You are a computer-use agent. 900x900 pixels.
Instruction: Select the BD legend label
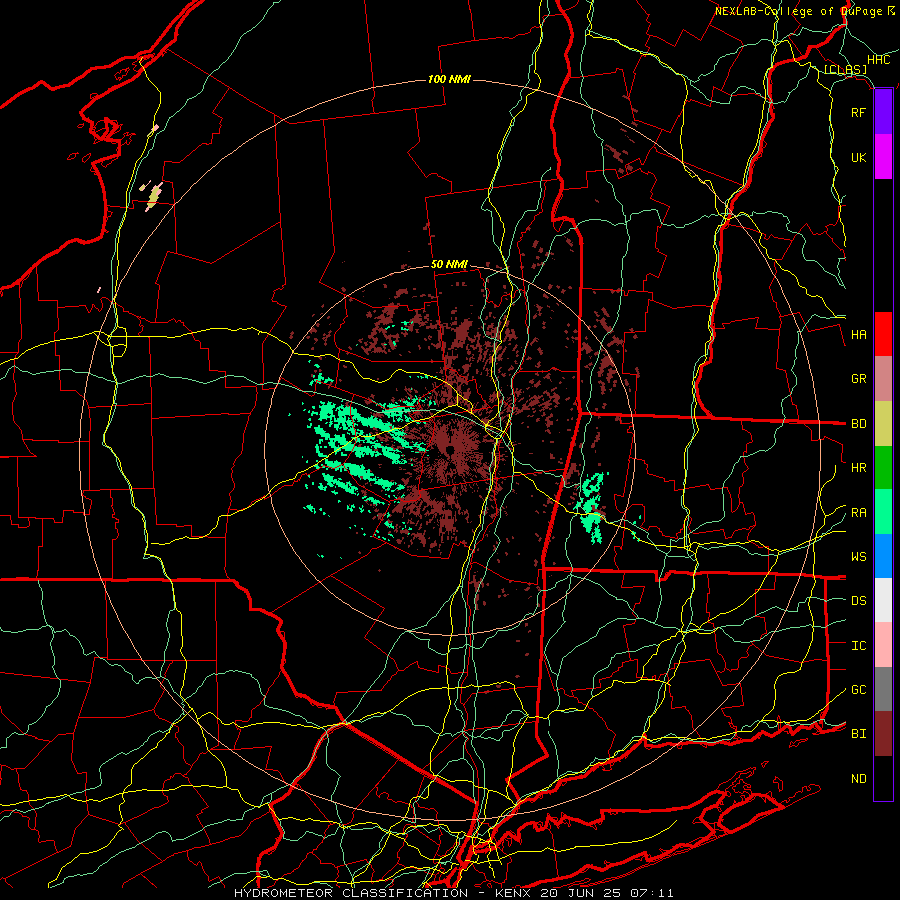858,424
